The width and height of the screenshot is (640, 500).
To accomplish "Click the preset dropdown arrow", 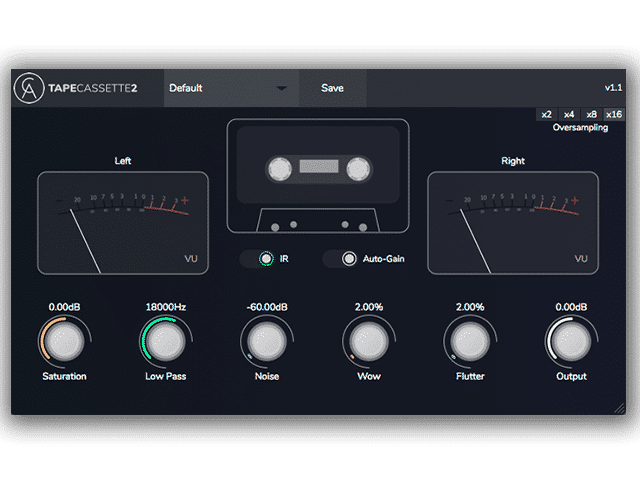I will 282,88.
